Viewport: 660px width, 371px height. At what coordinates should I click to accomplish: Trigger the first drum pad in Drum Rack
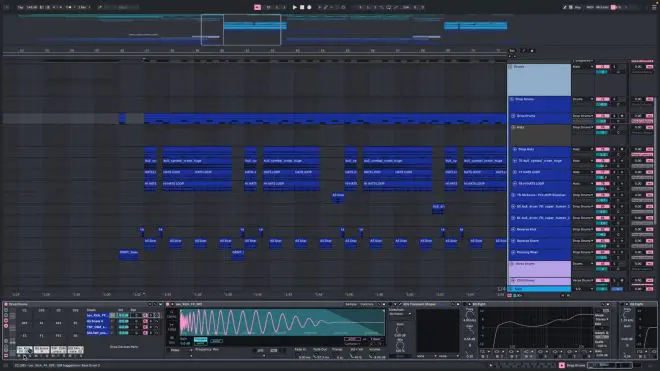[24, 350]
